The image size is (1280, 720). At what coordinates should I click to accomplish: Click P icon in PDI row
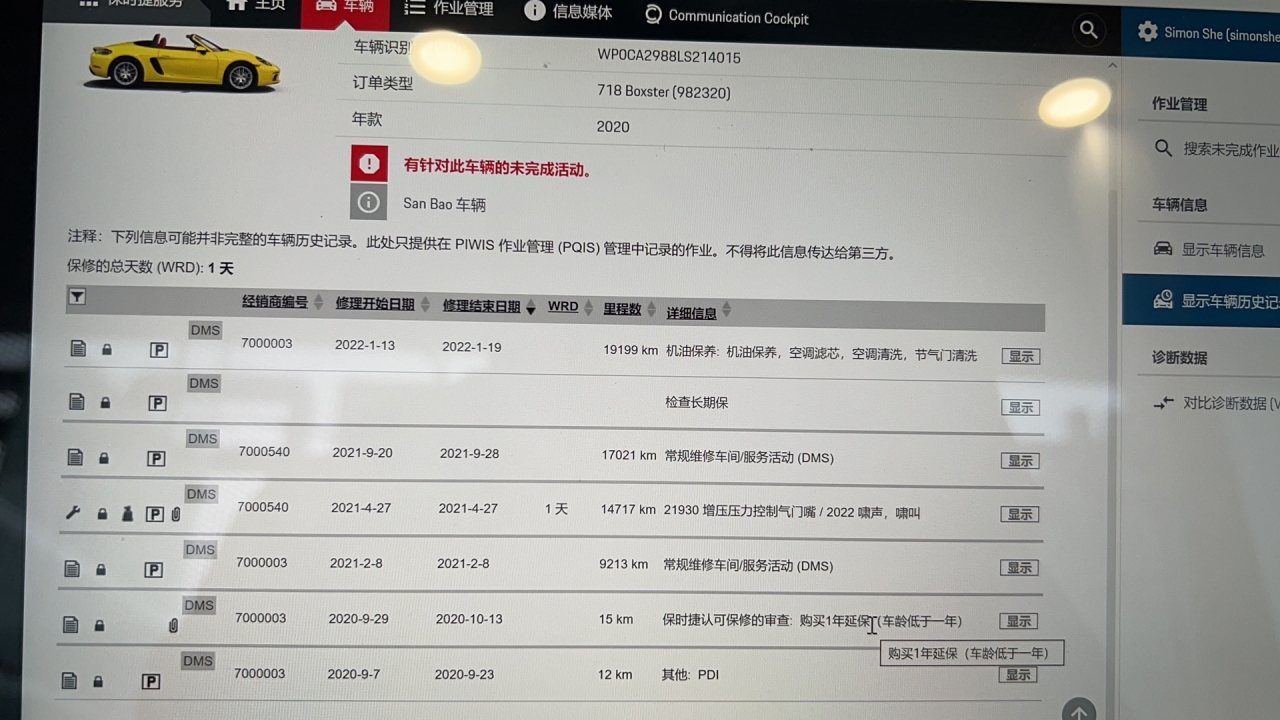(151, 682)
